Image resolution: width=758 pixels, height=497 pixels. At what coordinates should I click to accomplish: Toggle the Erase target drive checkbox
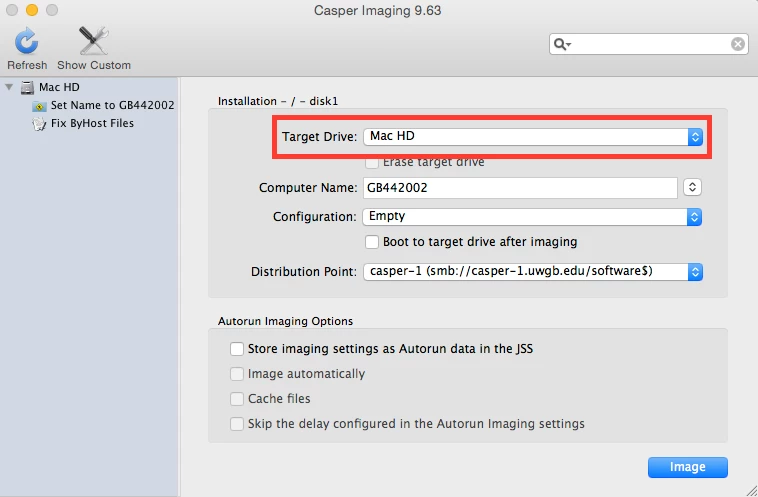tap(372, 162)
